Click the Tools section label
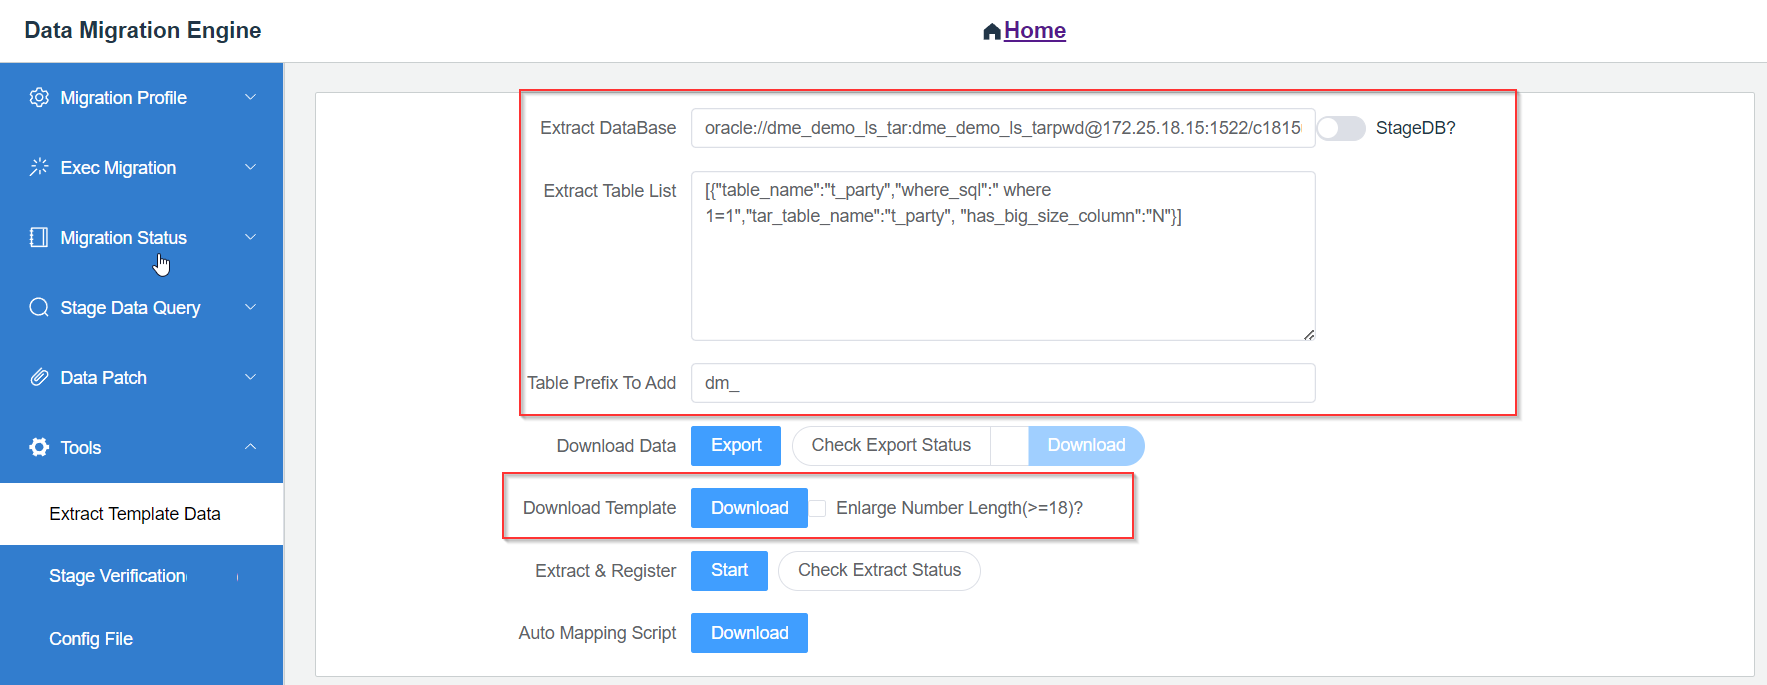Image resolution: width=1767 pixels, height=685 pixels. (80, 448)
